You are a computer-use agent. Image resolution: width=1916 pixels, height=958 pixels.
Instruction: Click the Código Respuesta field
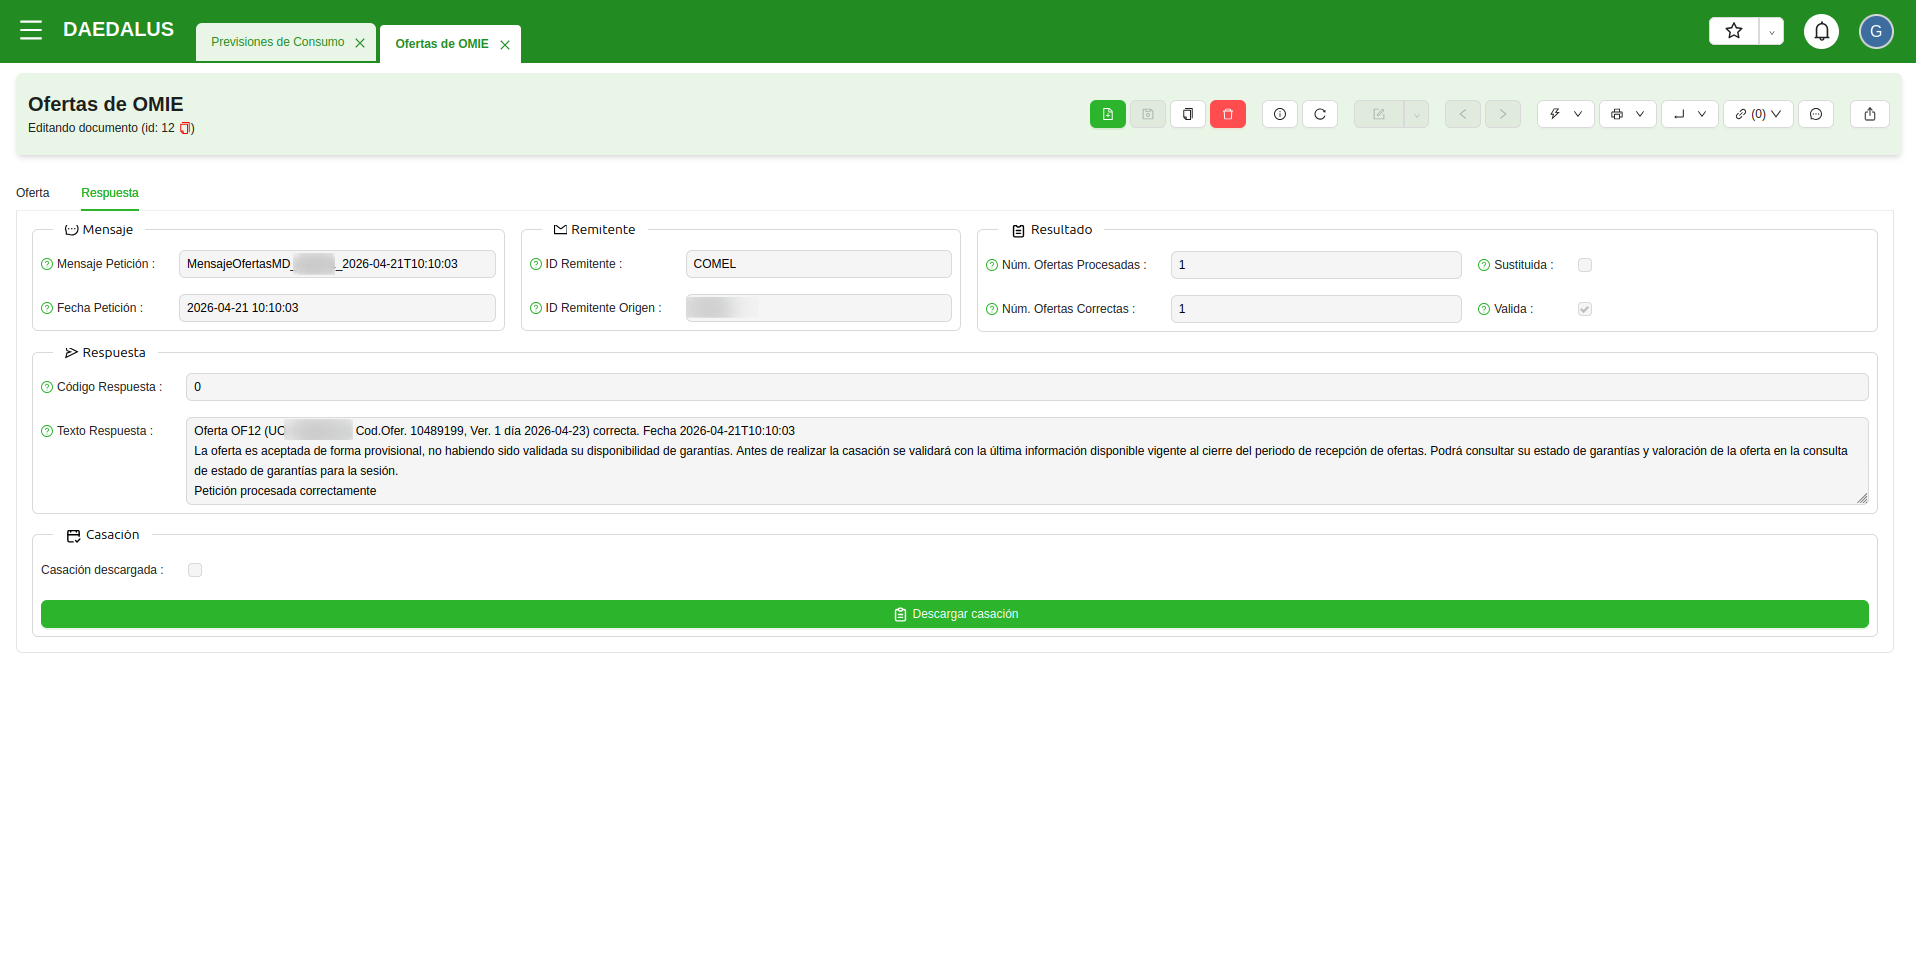point(1026,387)
